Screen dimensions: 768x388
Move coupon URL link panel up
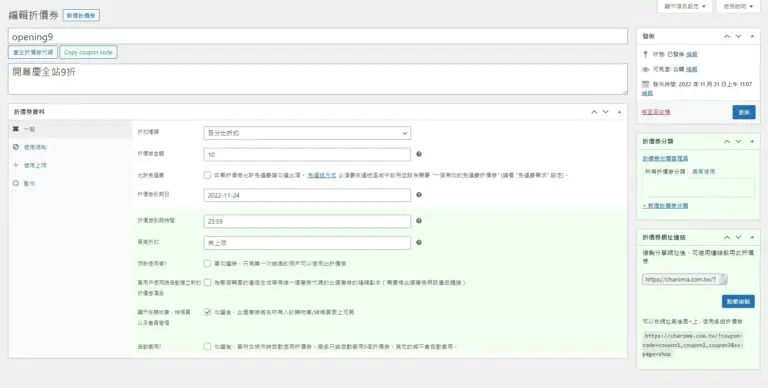[727, 237]
